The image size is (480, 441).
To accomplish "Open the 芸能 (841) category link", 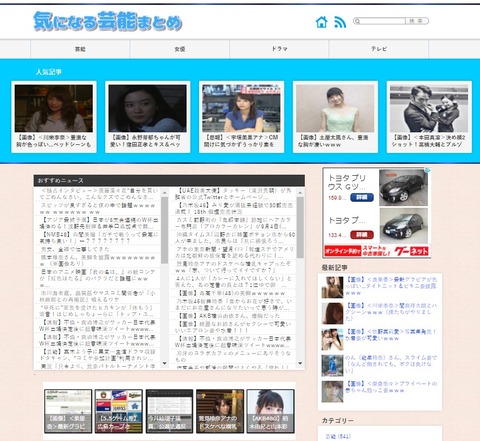I will coord(338,436).
